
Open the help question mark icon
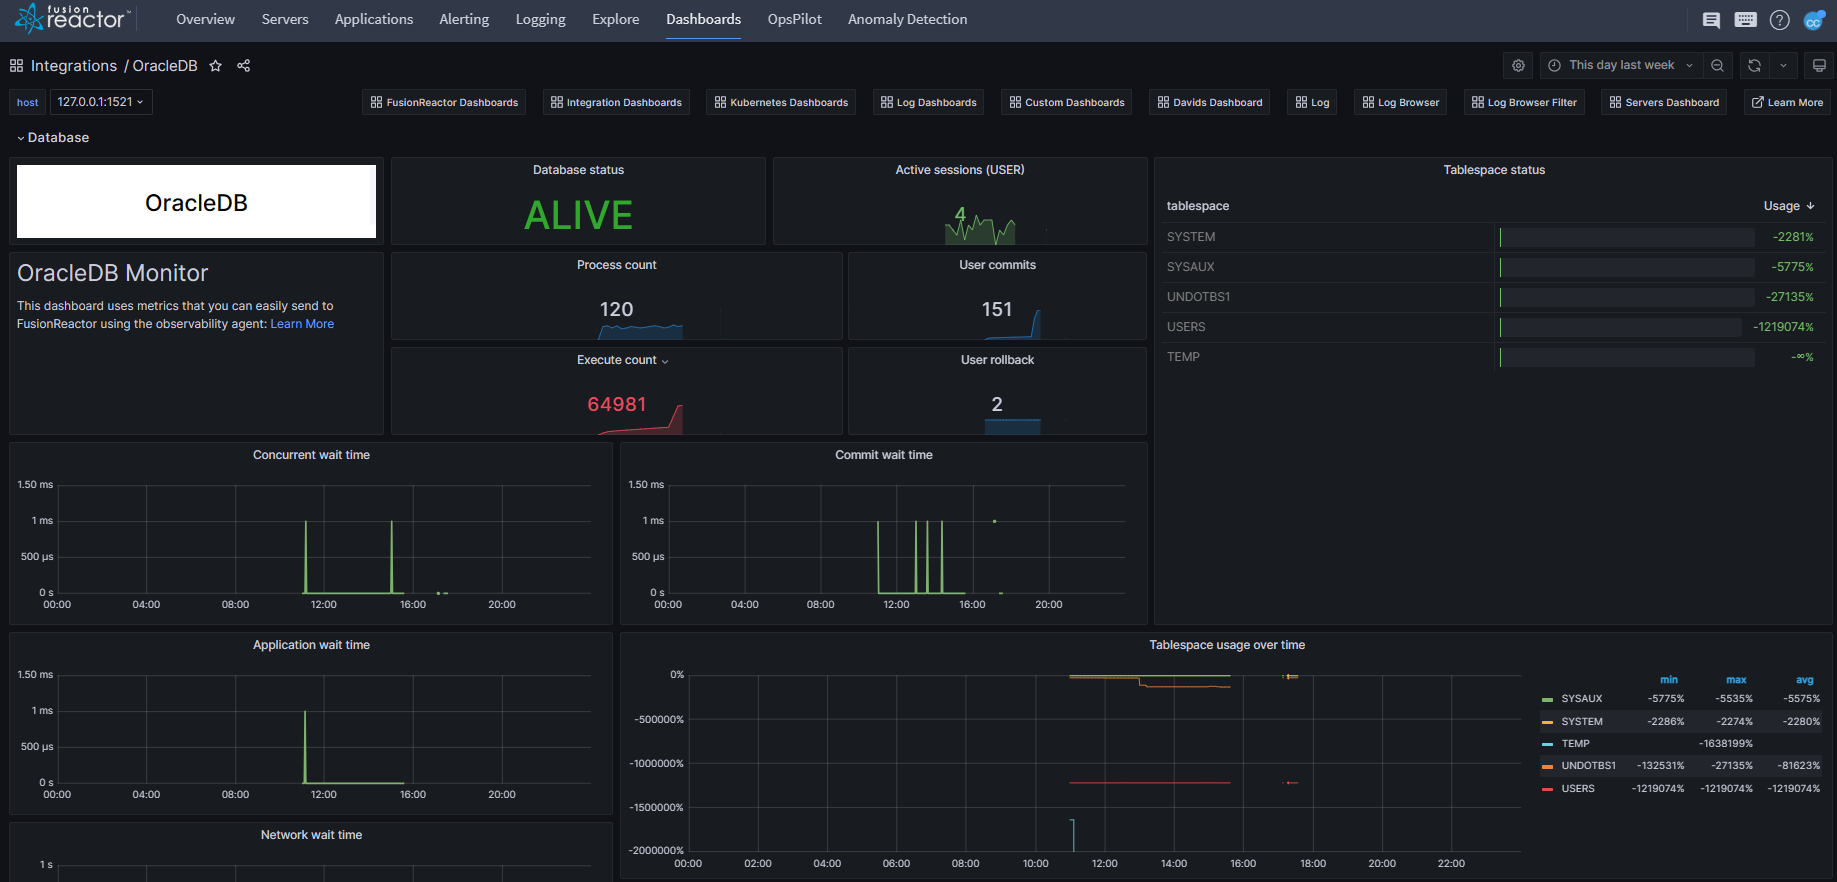1779,20
